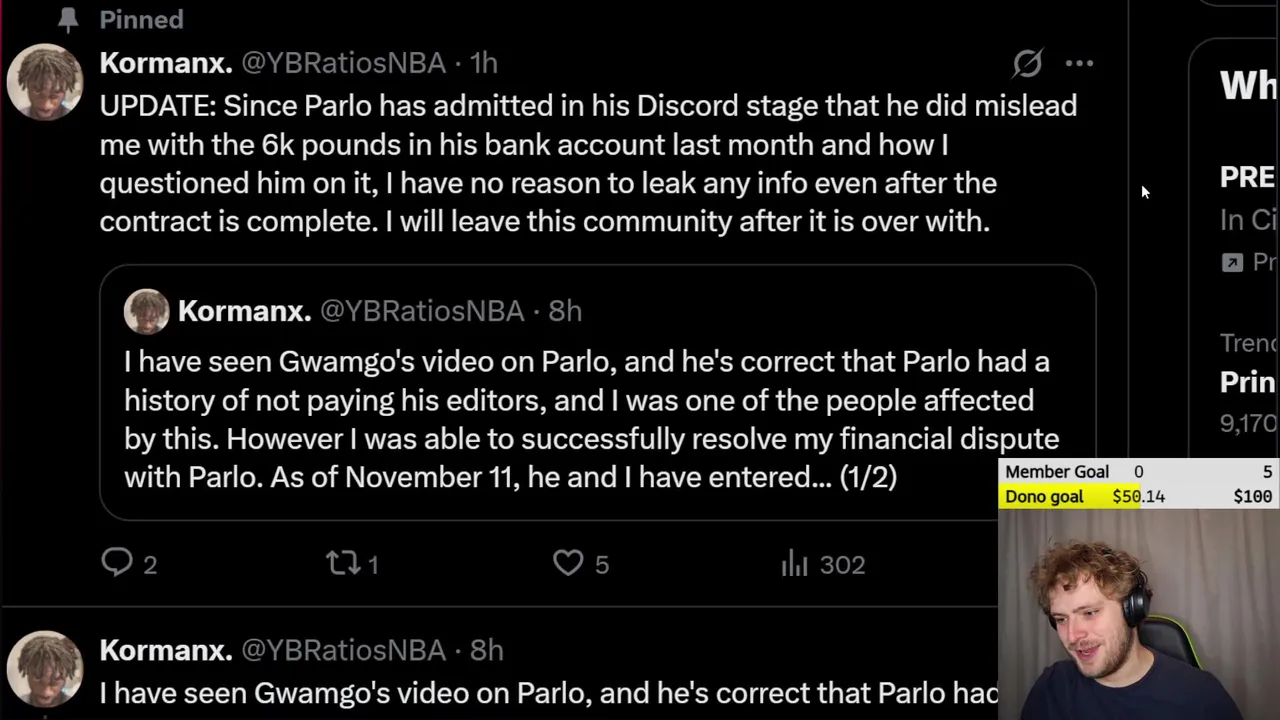This screenshot has width=1280, height=720.
Task: Expand the quoted Kormanx tweet text
Action: 590,420
